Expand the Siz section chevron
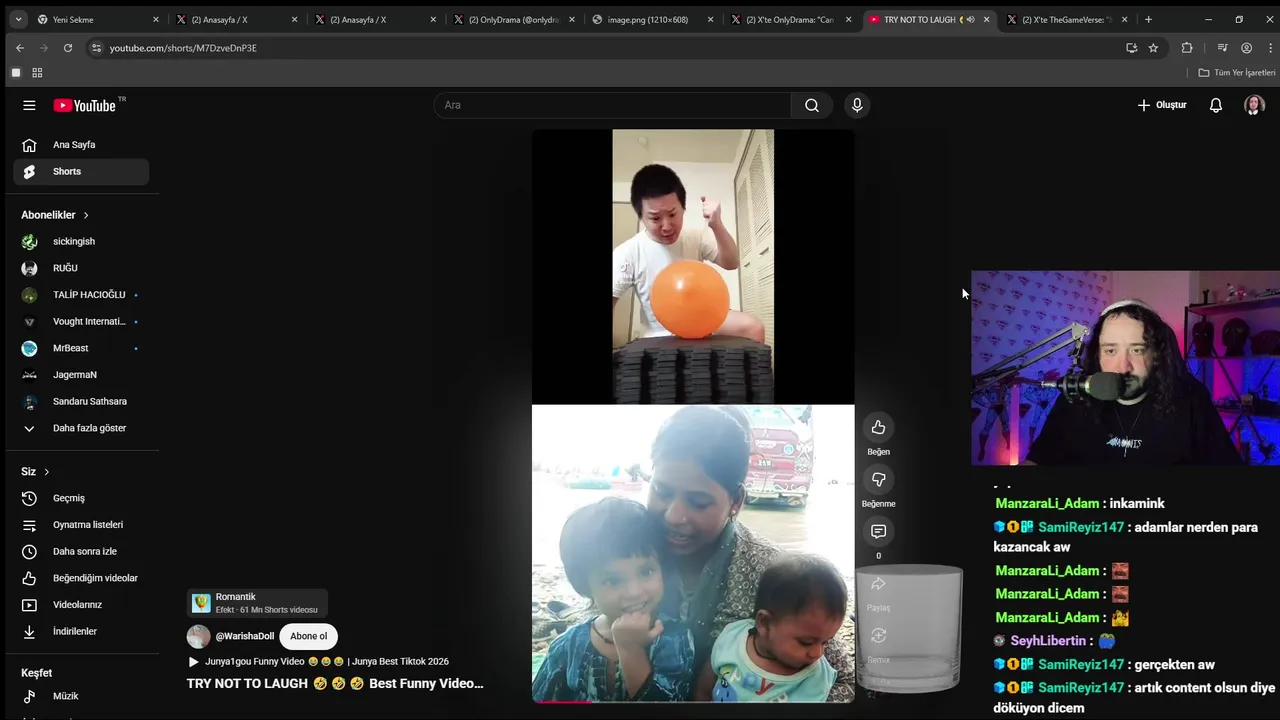The image size is (1280, 720). (46, 472)
